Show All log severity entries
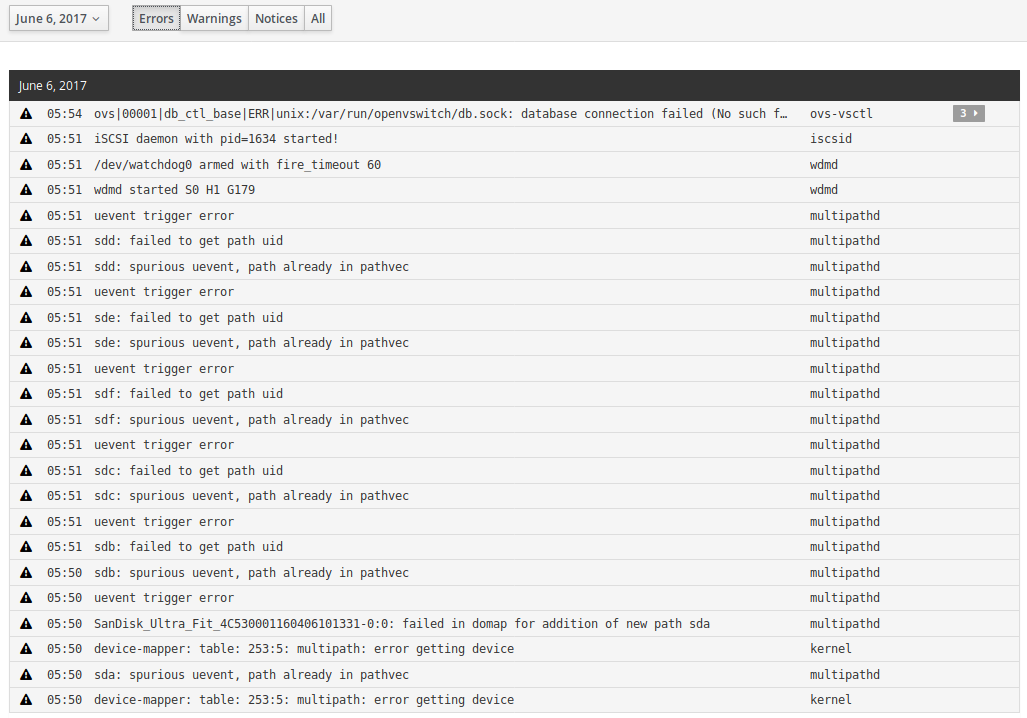Image resolution: width=1027 pixels, height=718 pixels. pyautogui.click(x=318, y=19)
